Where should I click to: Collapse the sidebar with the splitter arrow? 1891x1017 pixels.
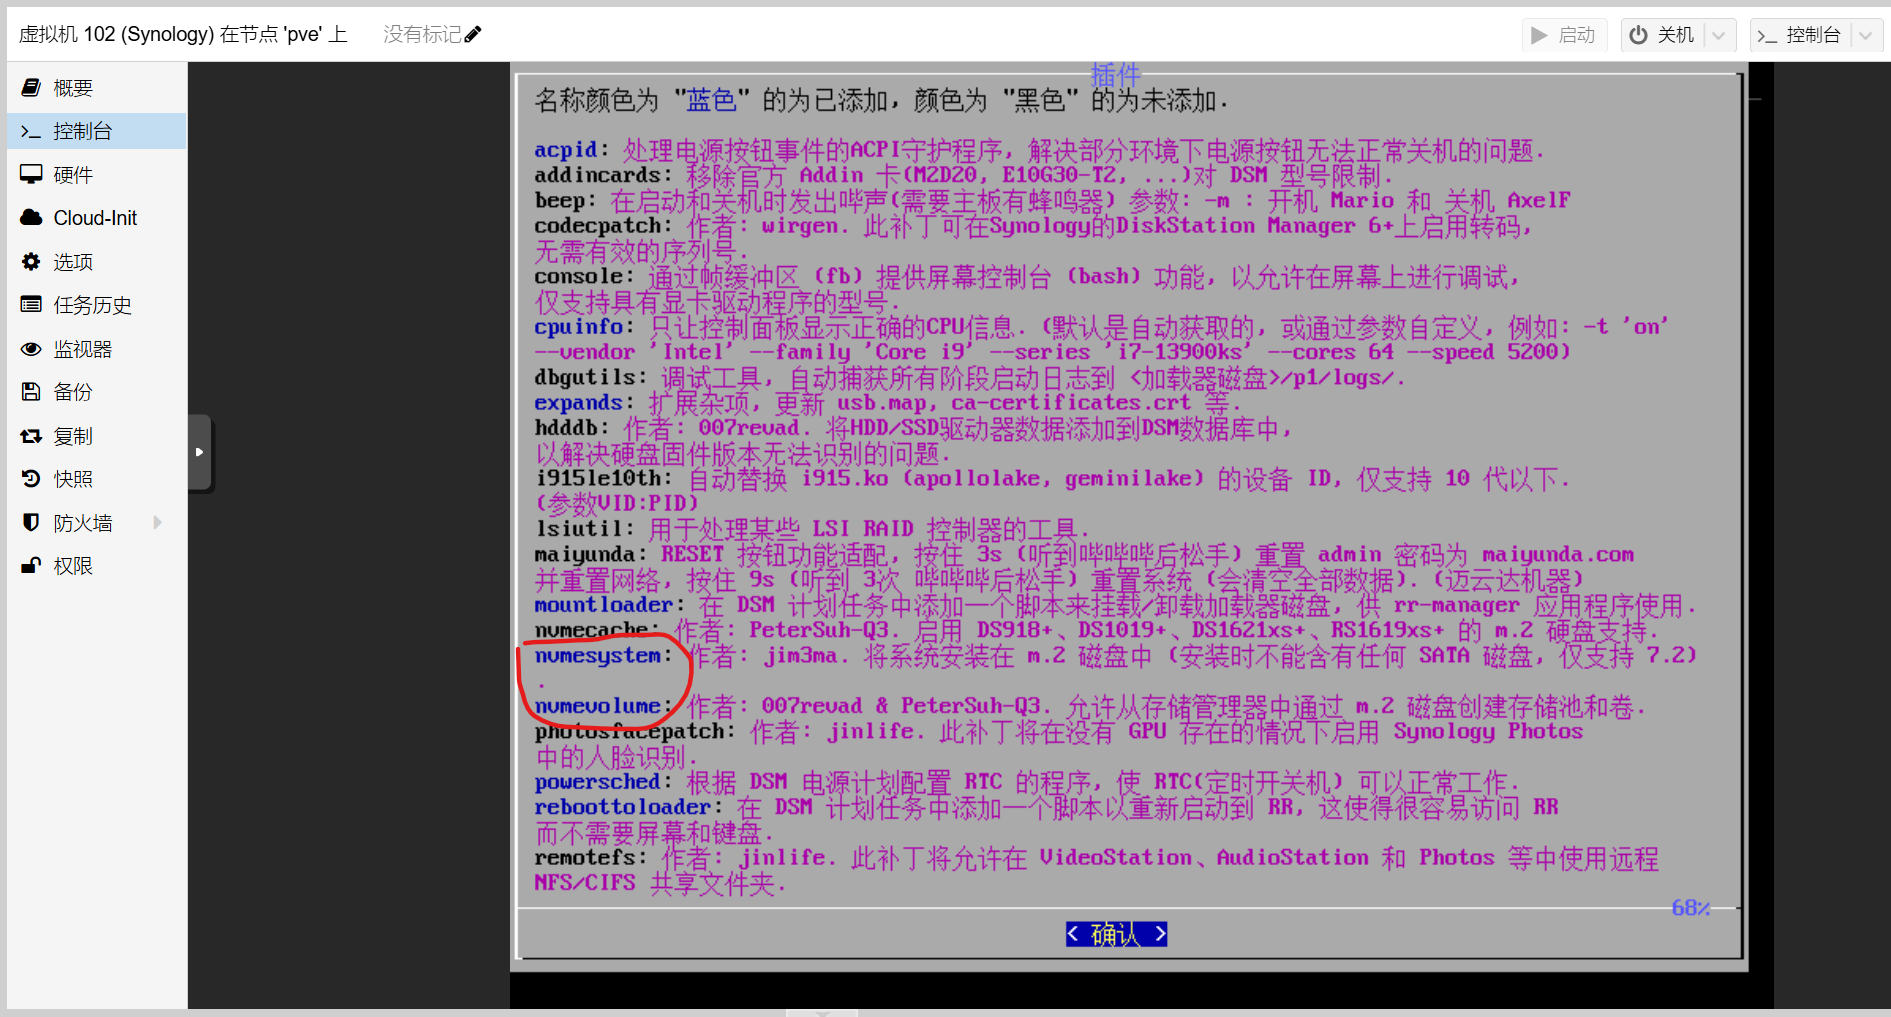coord(199,452)
